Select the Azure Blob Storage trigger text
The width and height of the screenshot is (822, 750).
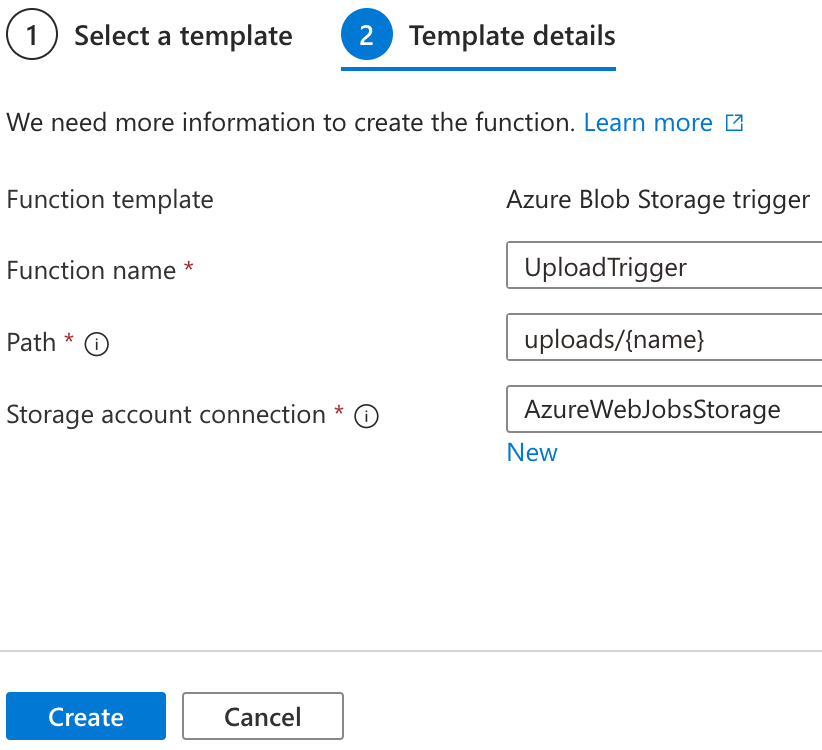click(x=657, y=199)
